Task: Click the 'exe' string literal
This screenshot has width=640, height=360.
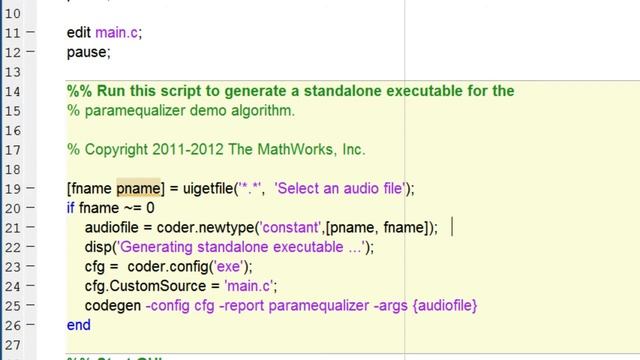Action: coord(228,267)
